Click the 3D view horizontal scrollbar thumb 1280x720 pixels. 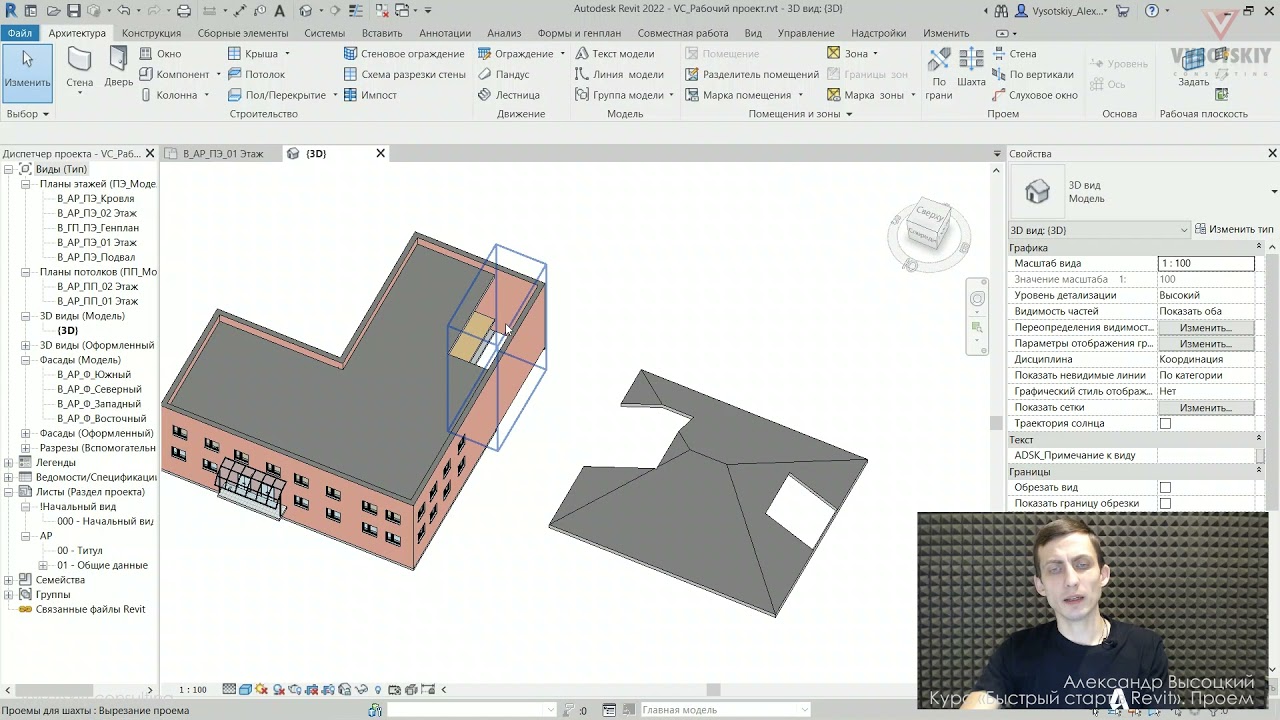tap(713, 690)
